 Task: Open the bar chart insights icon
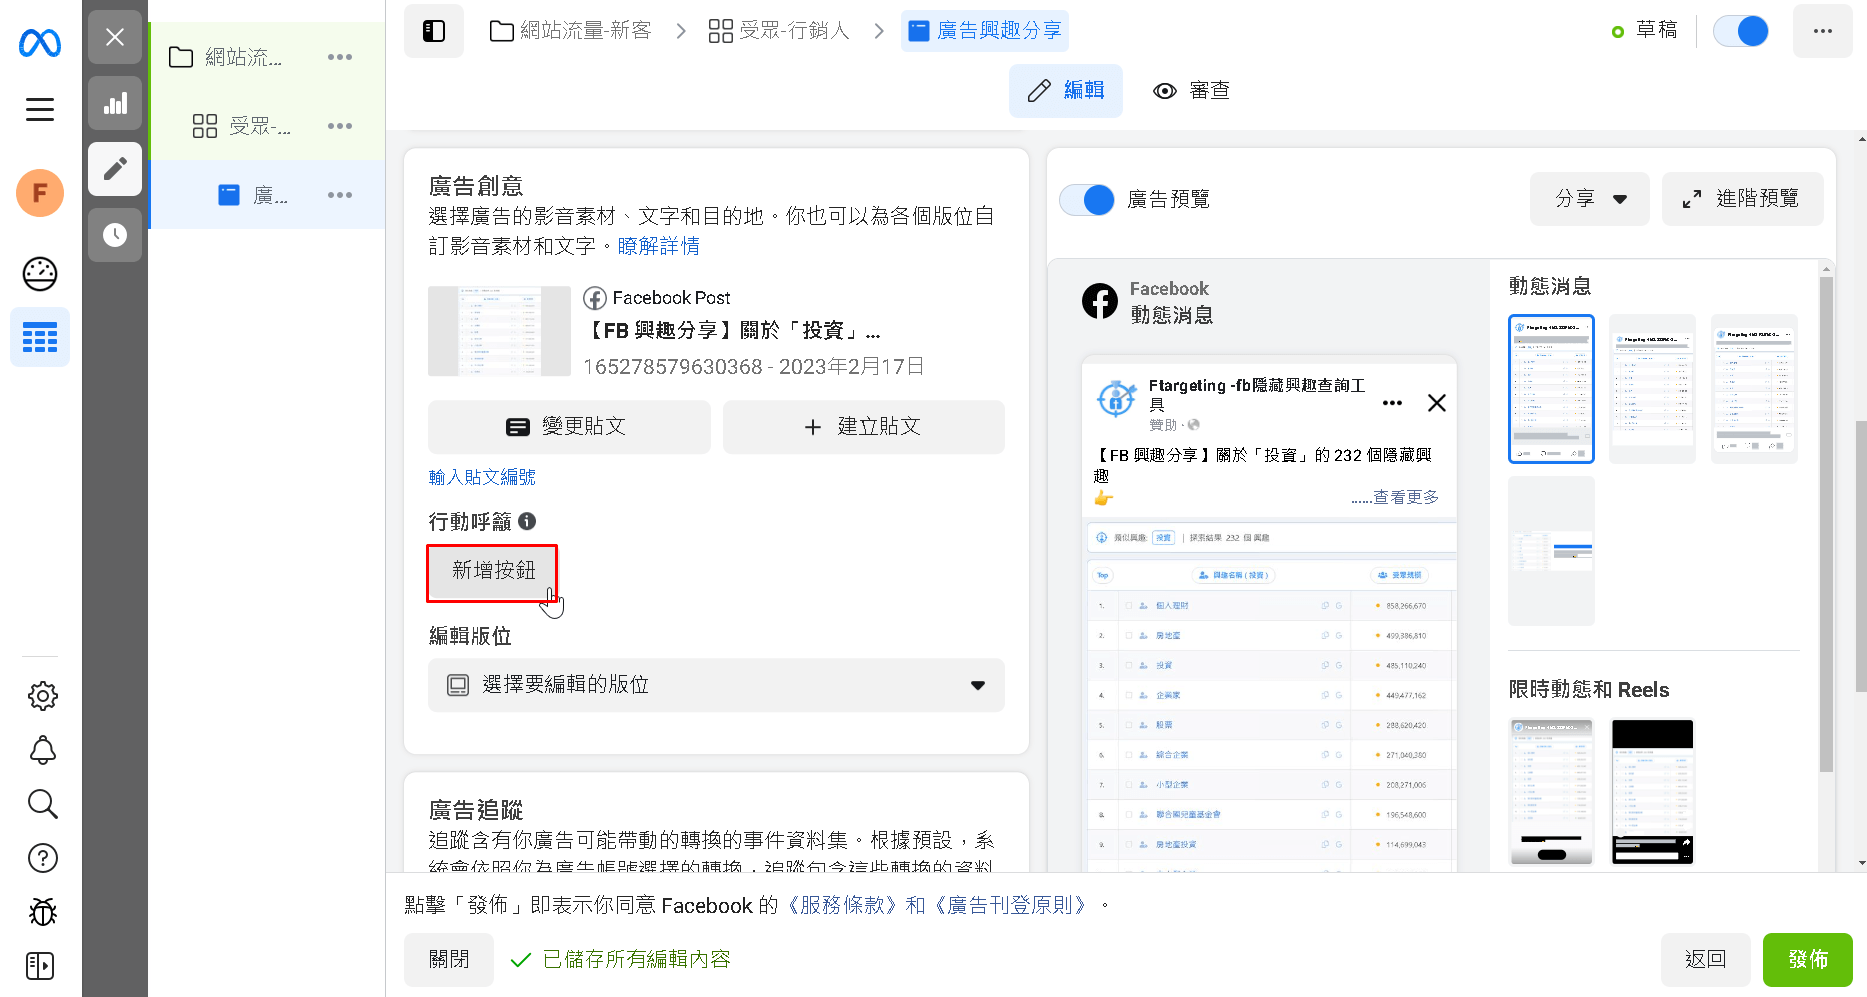click(x=115, y=103)
